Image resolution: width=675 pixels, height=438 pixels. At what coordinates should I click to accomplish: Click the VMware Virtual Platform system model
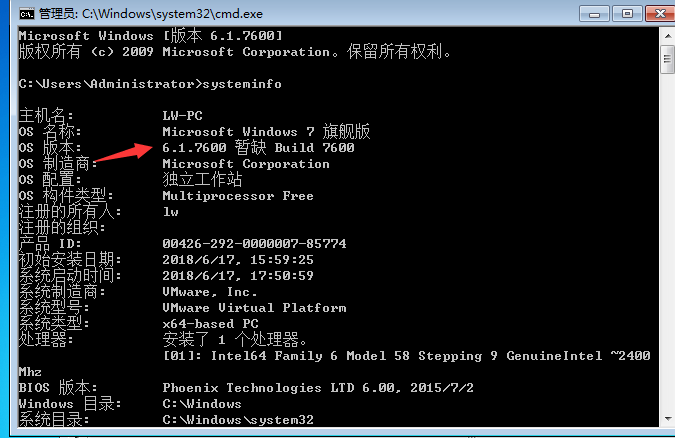coord(254,307)
